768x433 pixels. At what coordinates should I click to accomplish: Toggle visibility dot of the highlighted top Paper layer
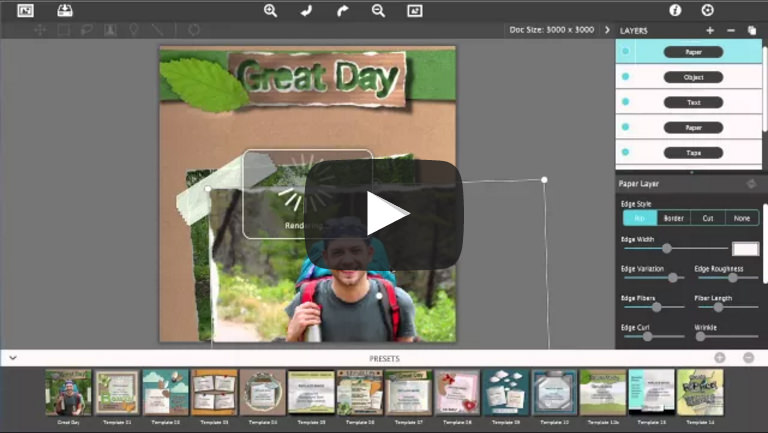[x=625, y=51]
